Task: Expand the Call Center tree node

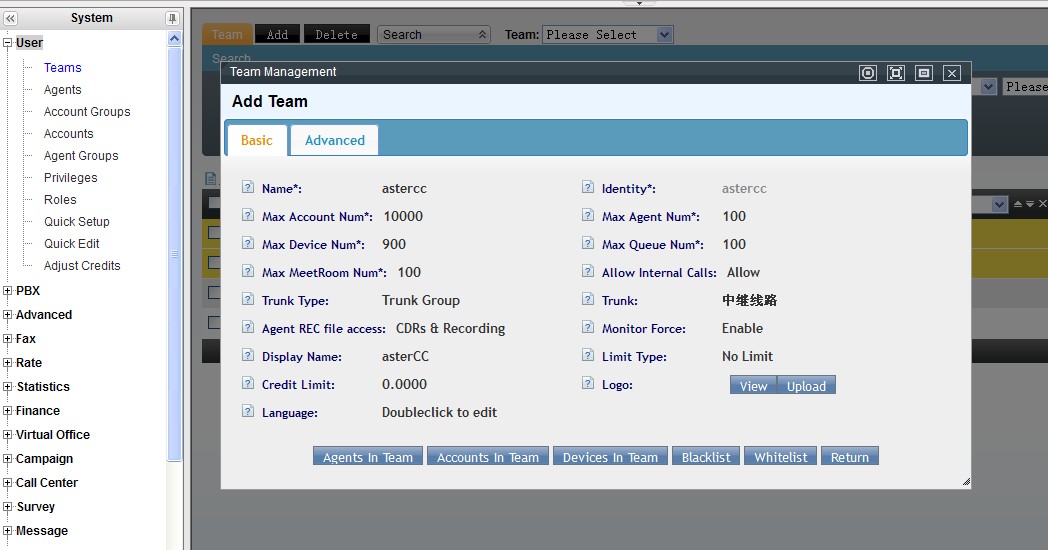Action: click(8, 483)
